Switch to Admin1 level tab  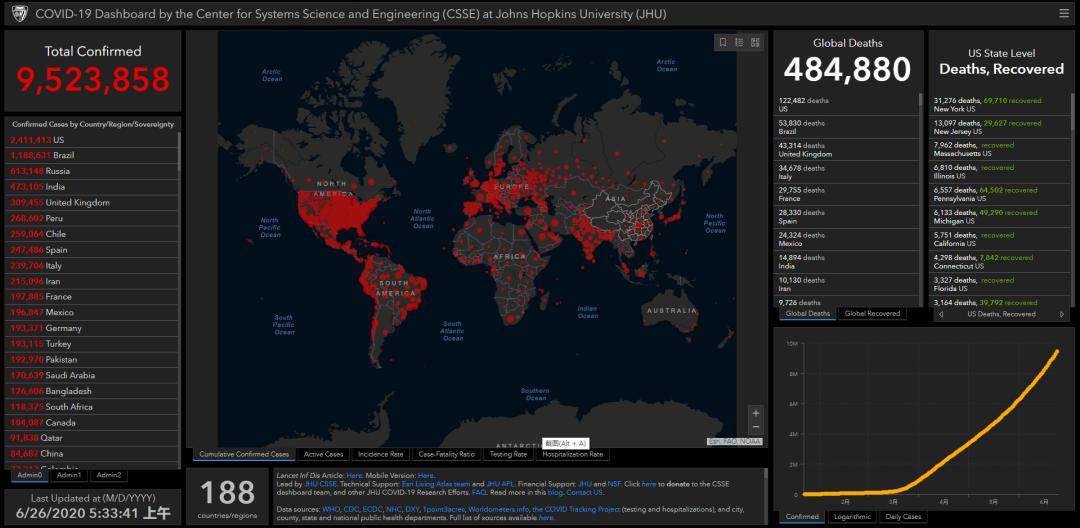tap(68, 475)
